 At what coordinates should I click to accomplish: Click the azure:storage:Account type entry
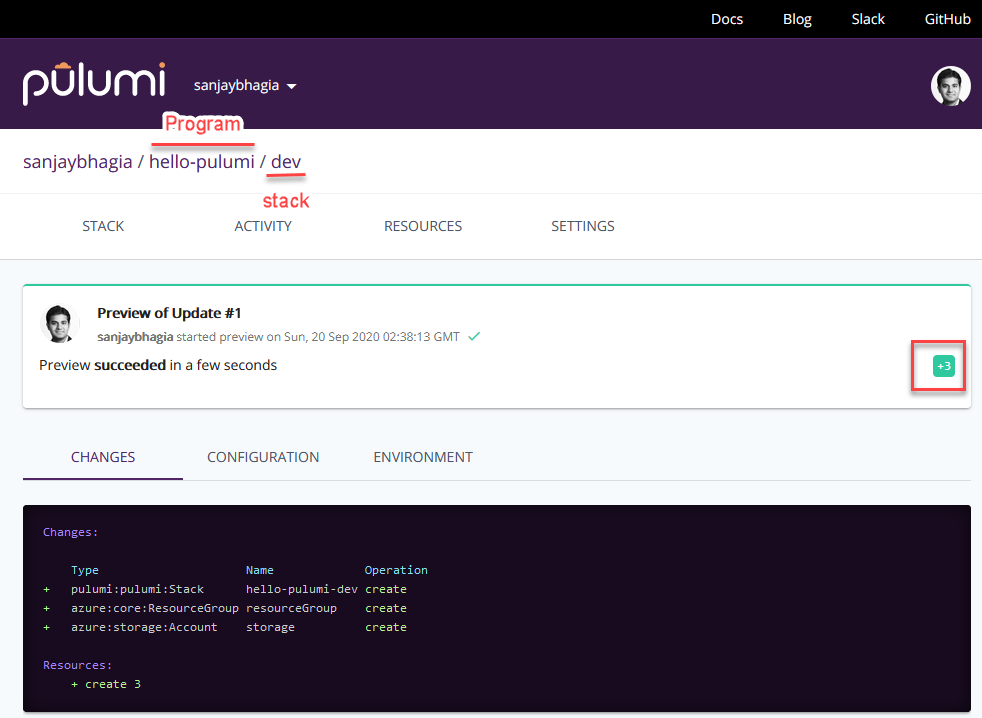(144, 627)
